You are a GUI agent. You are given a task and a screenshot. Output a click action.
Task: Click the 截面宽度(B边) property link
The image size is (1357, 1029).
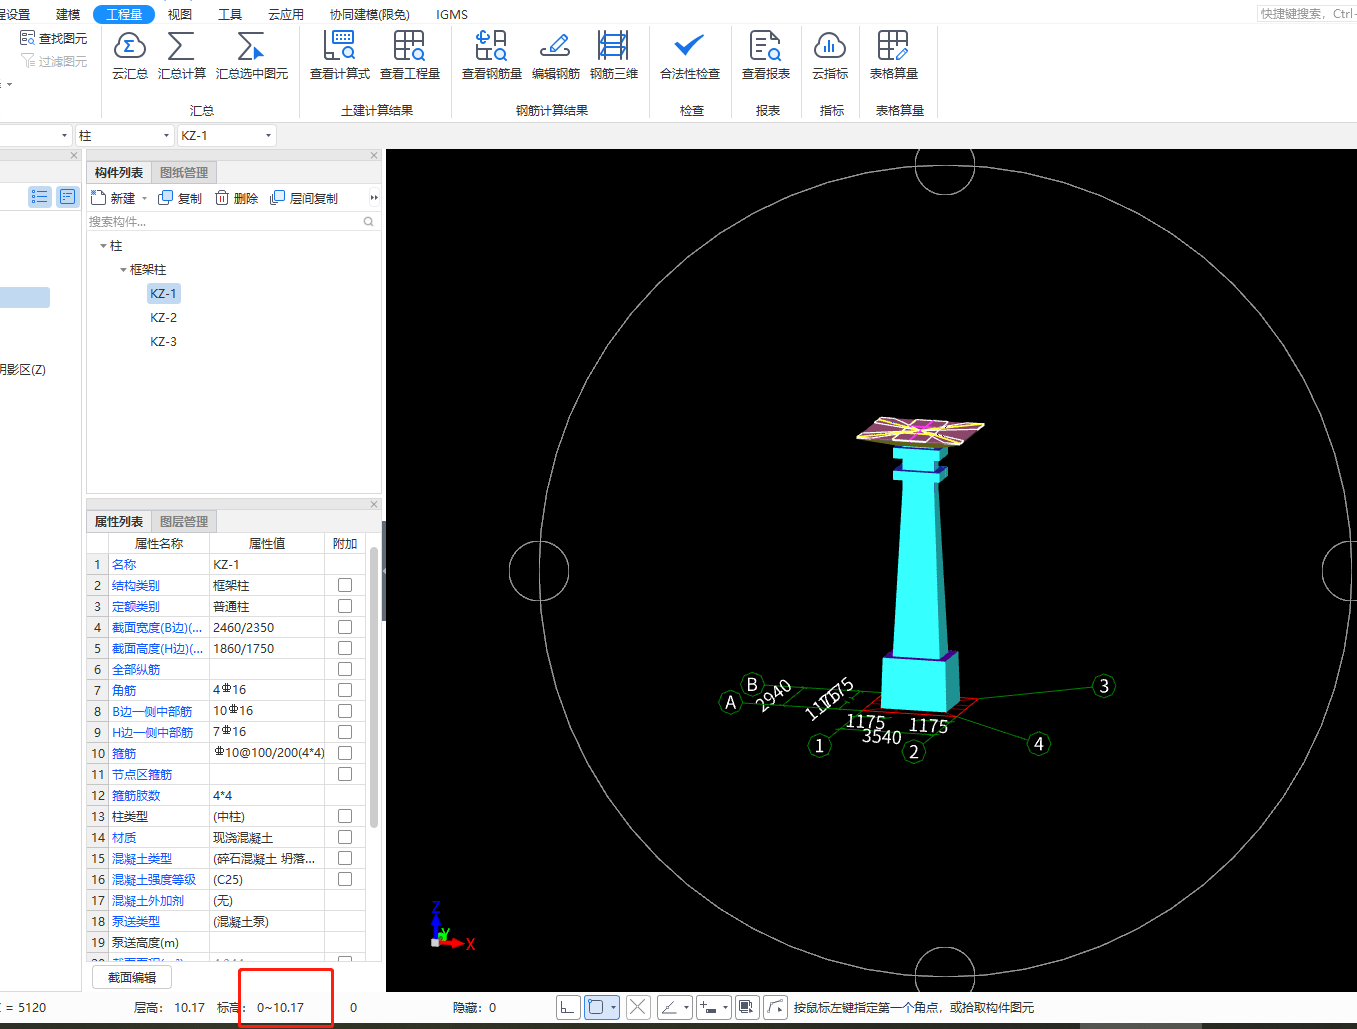coord(157,627)
